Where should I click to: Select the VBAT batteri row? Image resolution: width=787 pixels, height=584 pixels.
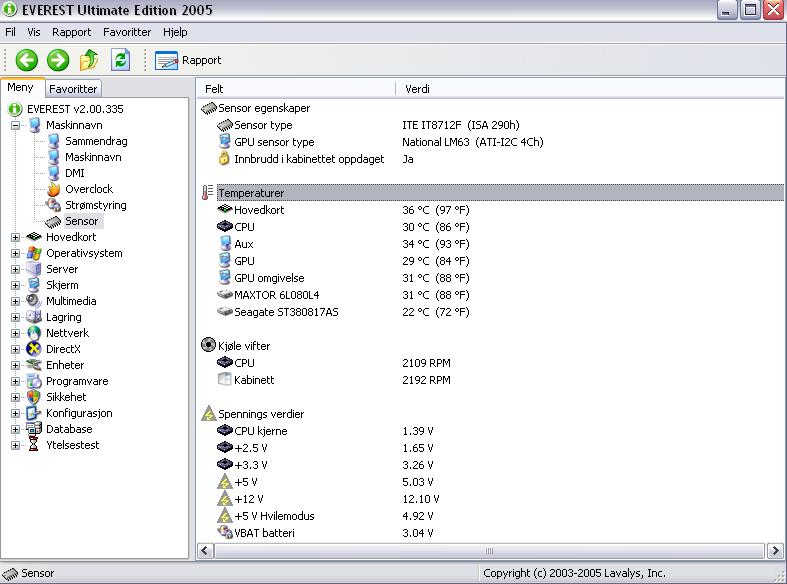coord(492,533)
